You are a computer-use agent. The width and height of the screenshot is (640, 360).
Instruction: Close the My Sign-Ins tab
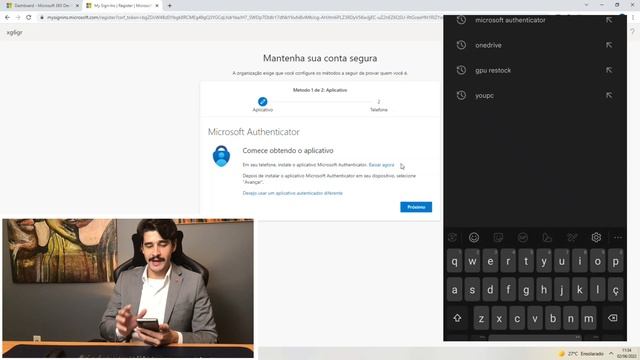[157, 6]
